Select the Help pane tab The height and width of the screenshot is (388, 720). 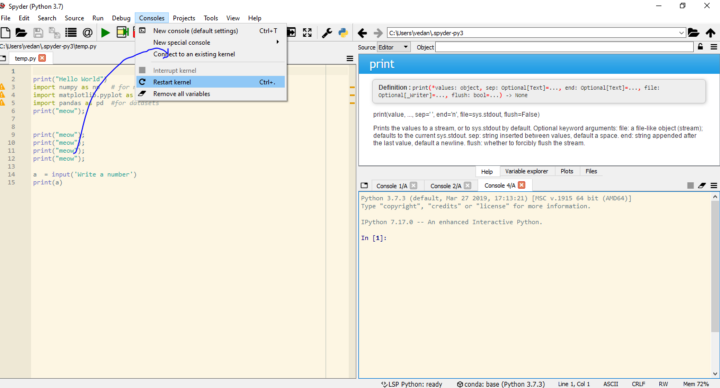[x=487, y=172]
